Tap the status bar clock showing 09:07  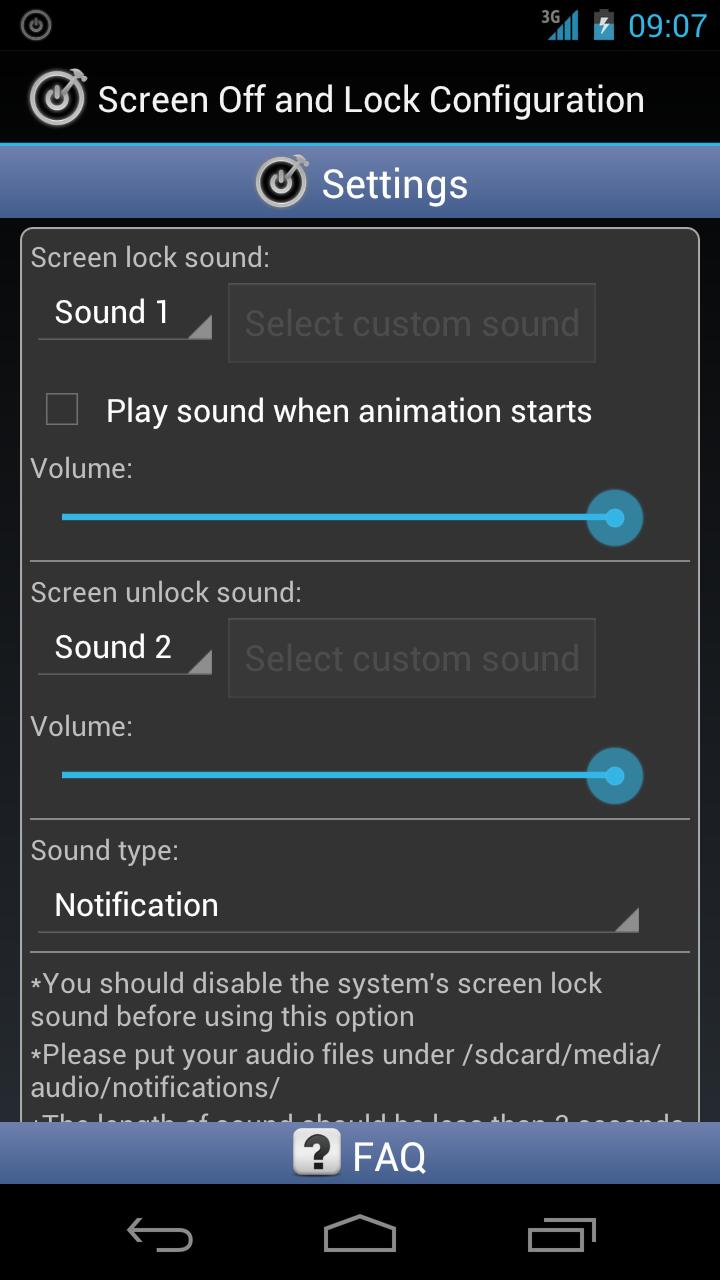(667, 25)
